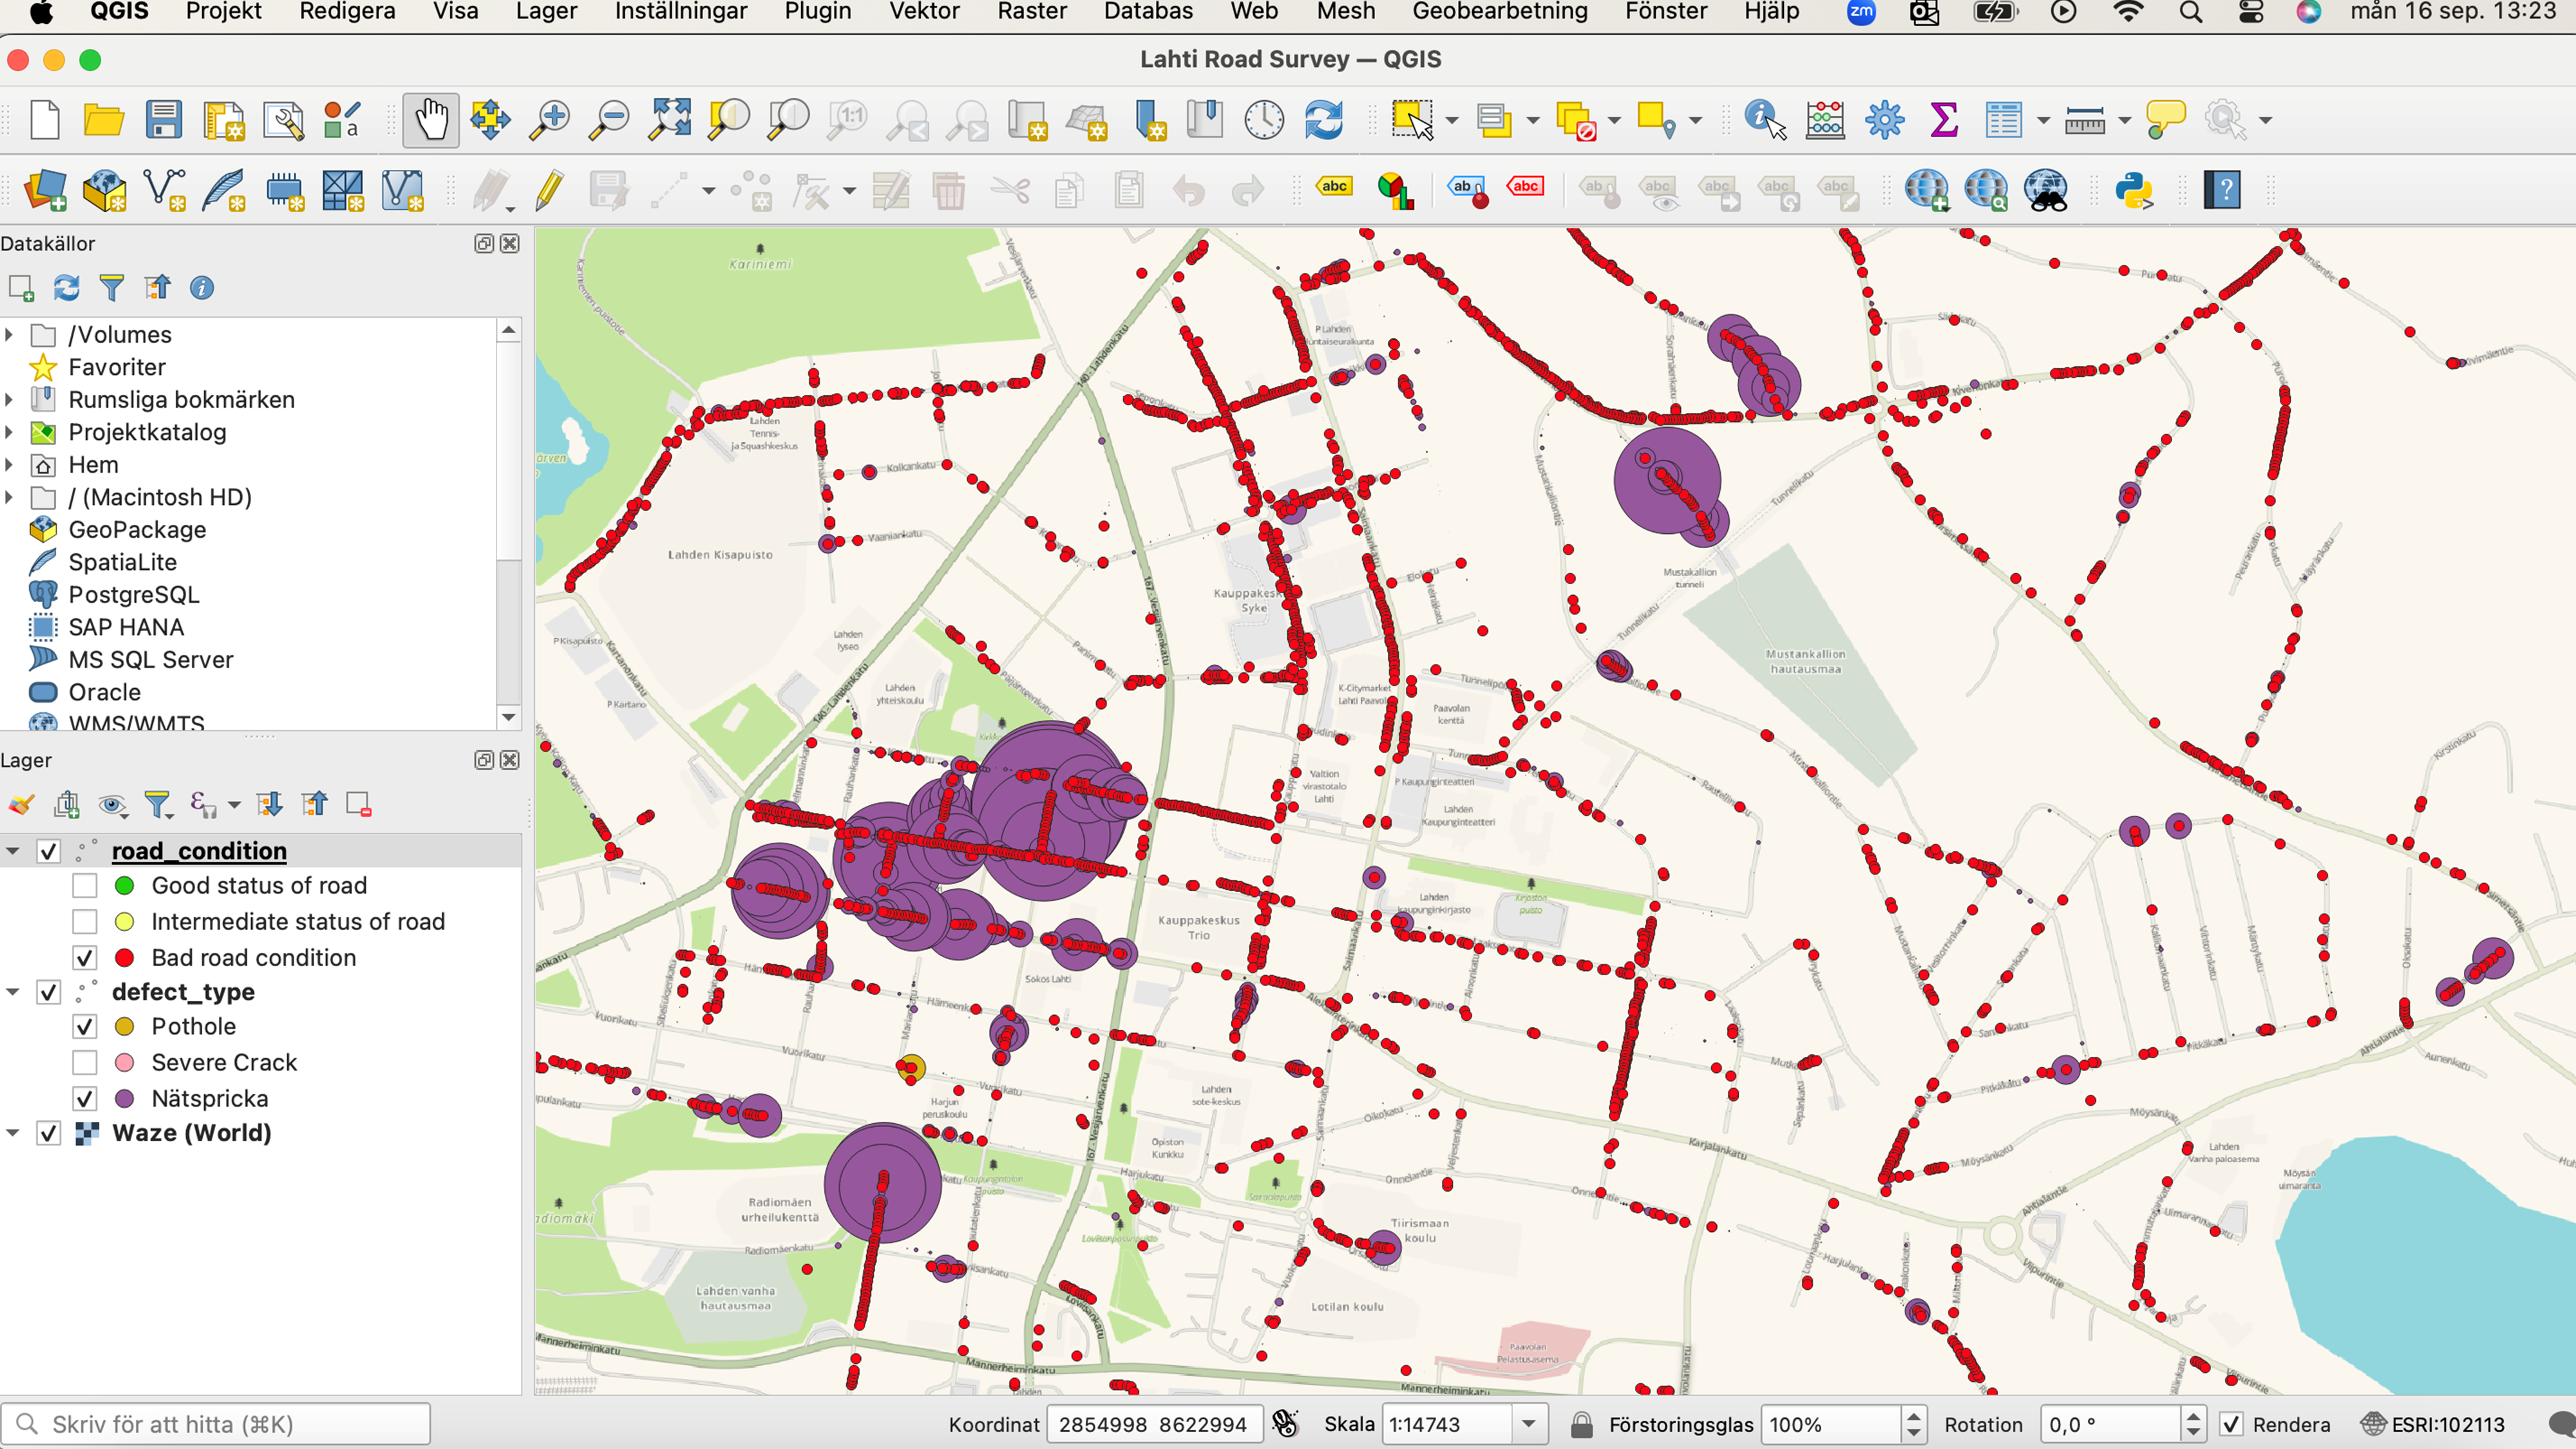Open the Plugin menu
This screenshot has height=1449, width=2576.
818,12
